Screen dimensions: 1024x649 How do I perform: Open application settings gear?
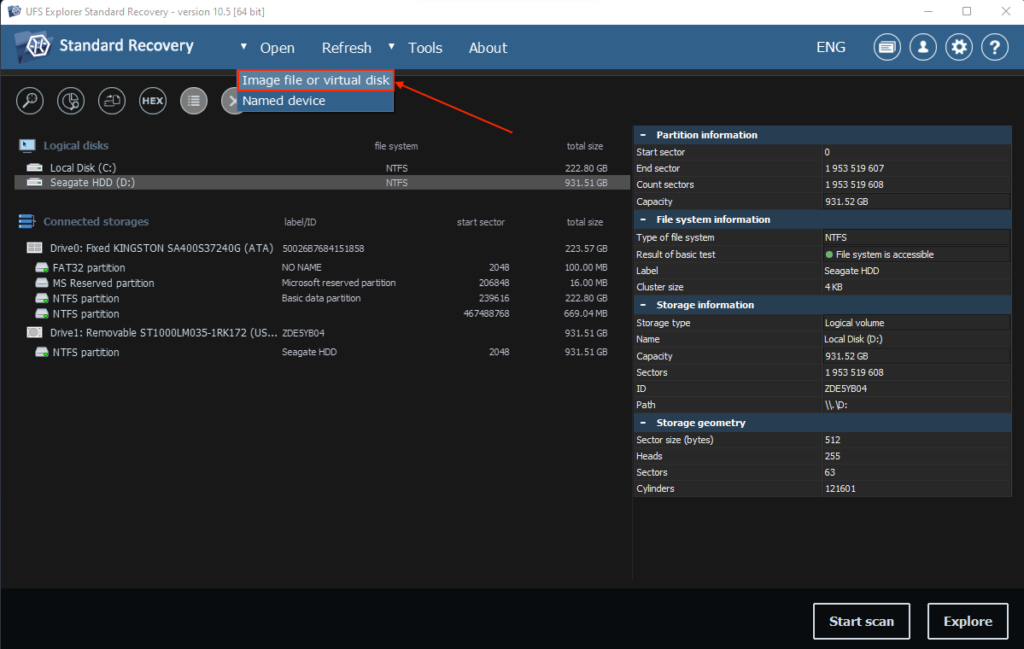pos(959,47)
